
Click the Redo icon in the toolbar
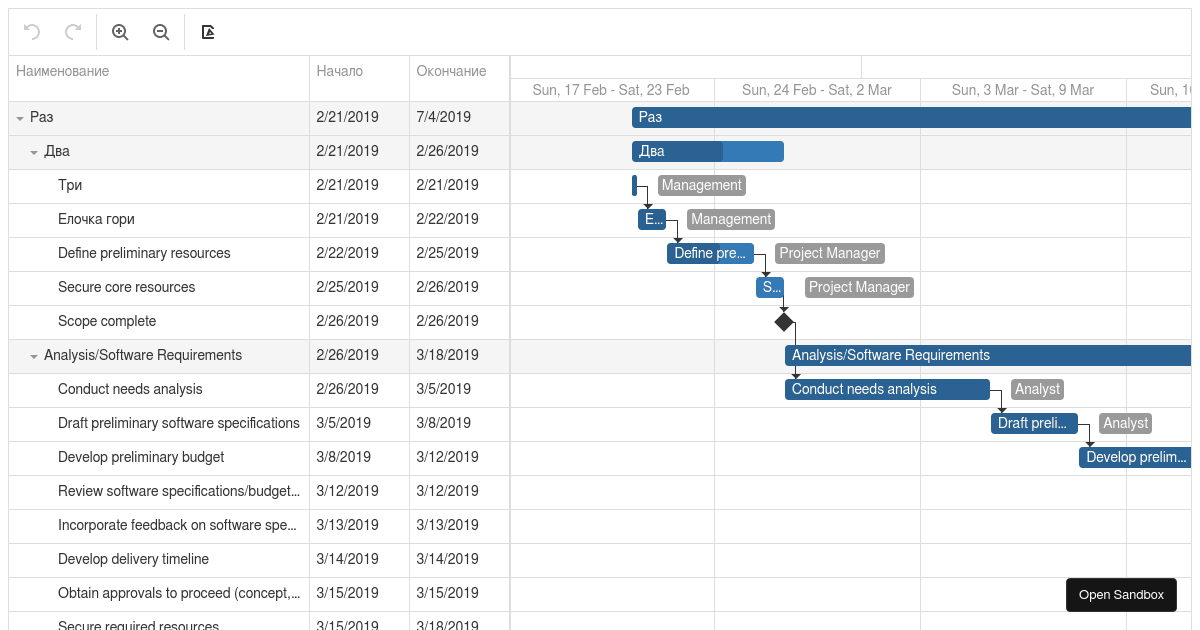click(x=71, y=32)
